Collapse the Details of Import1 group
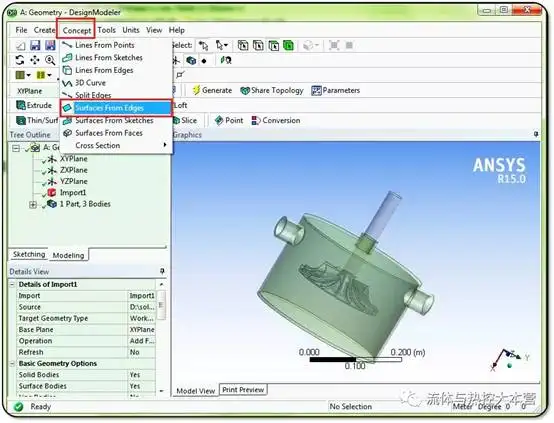This screenshot has width=554, height=423. tap(12, 284)
